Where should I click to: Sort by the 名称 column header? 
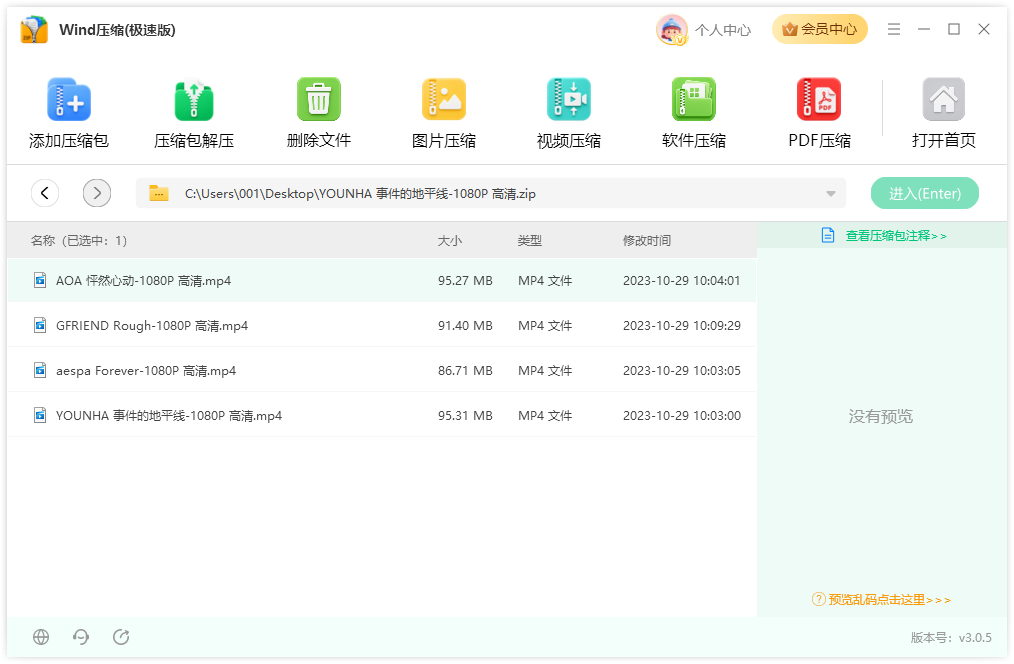tap(79, 241)
